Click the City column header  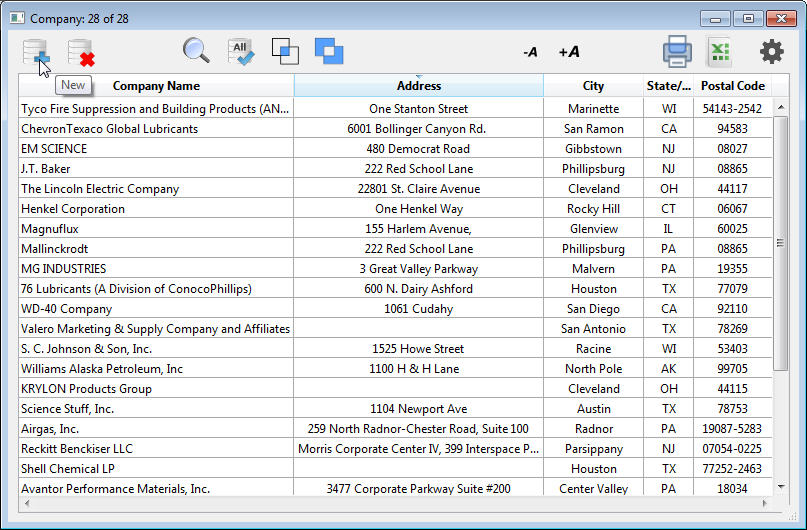coord(593,86)
